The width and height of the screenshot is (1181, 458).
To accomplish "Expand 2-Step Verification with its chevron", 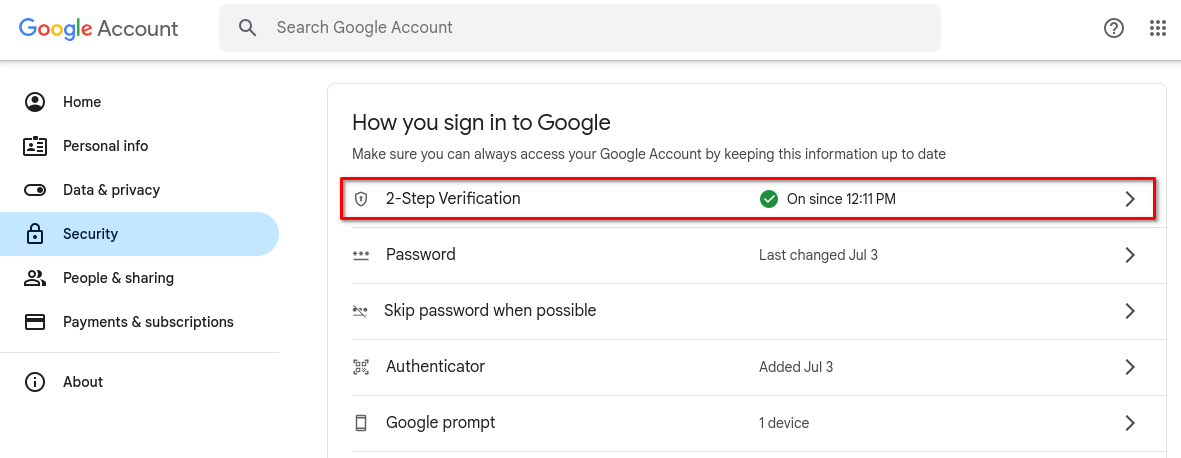I will pos(1130,199).
